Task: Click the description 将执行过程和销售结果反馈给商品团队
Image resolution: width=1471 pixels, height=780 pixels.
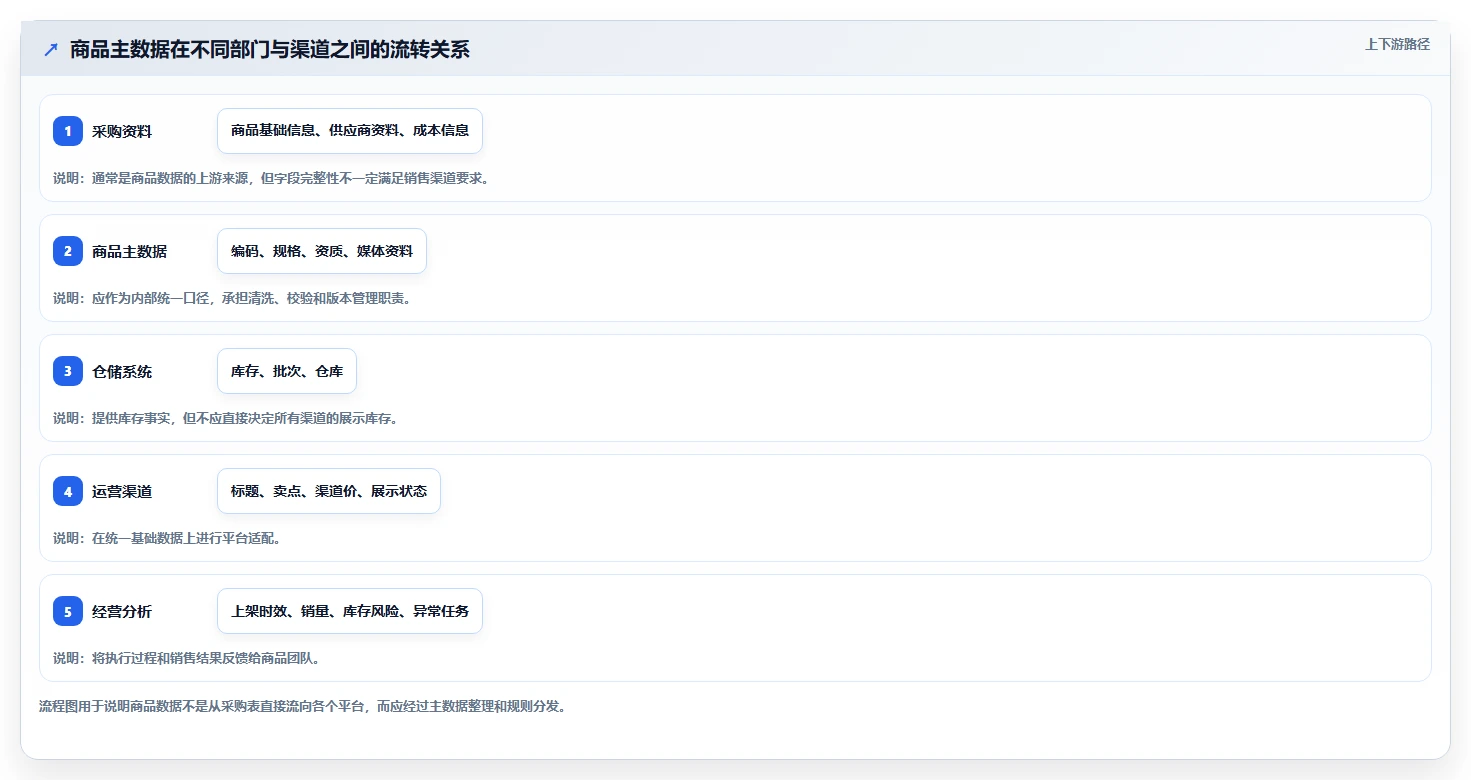Action: [187, 658]
